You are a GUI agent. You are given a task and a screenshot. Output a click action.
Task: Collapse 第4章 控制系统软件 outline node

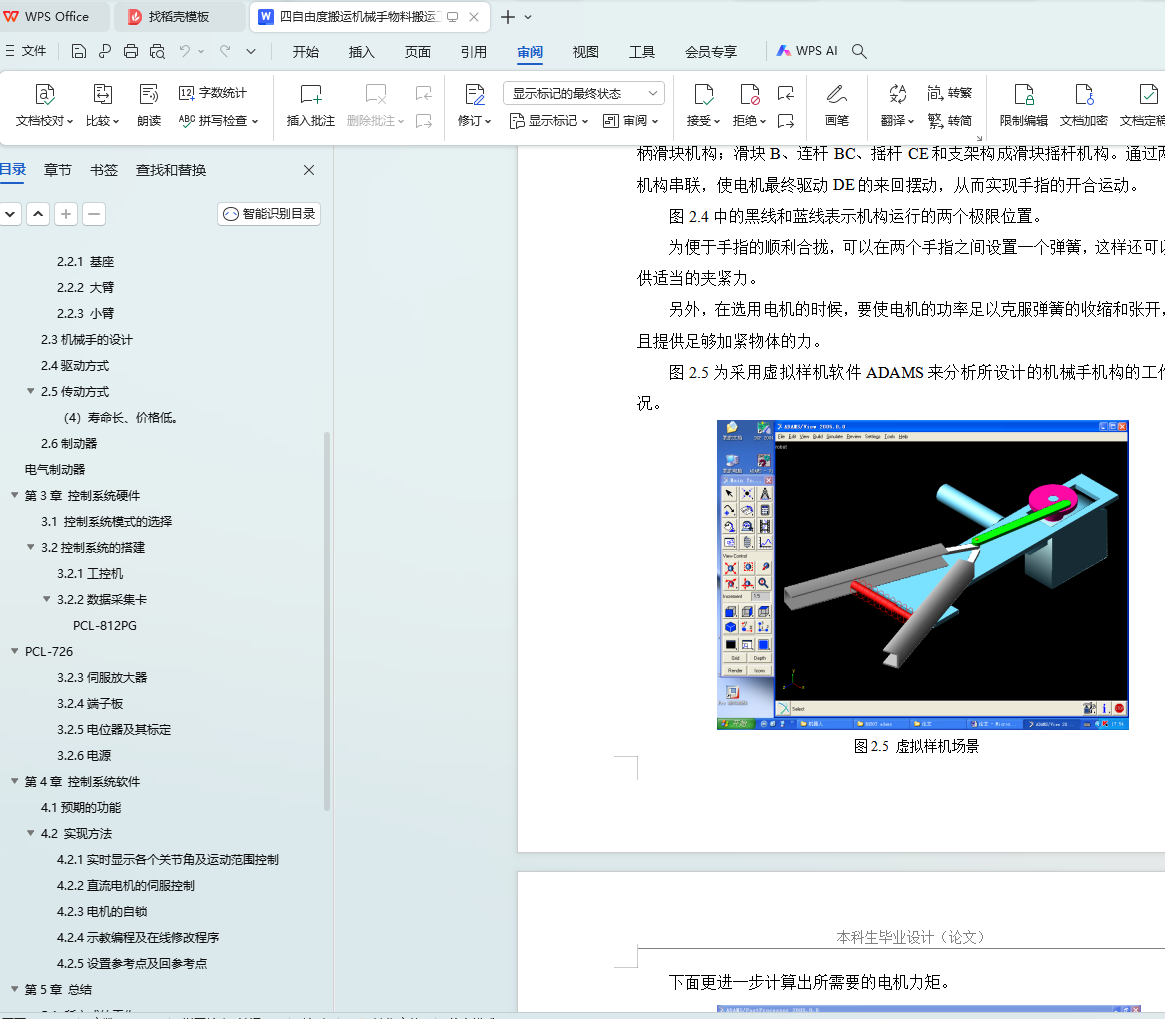click(14, 781)
